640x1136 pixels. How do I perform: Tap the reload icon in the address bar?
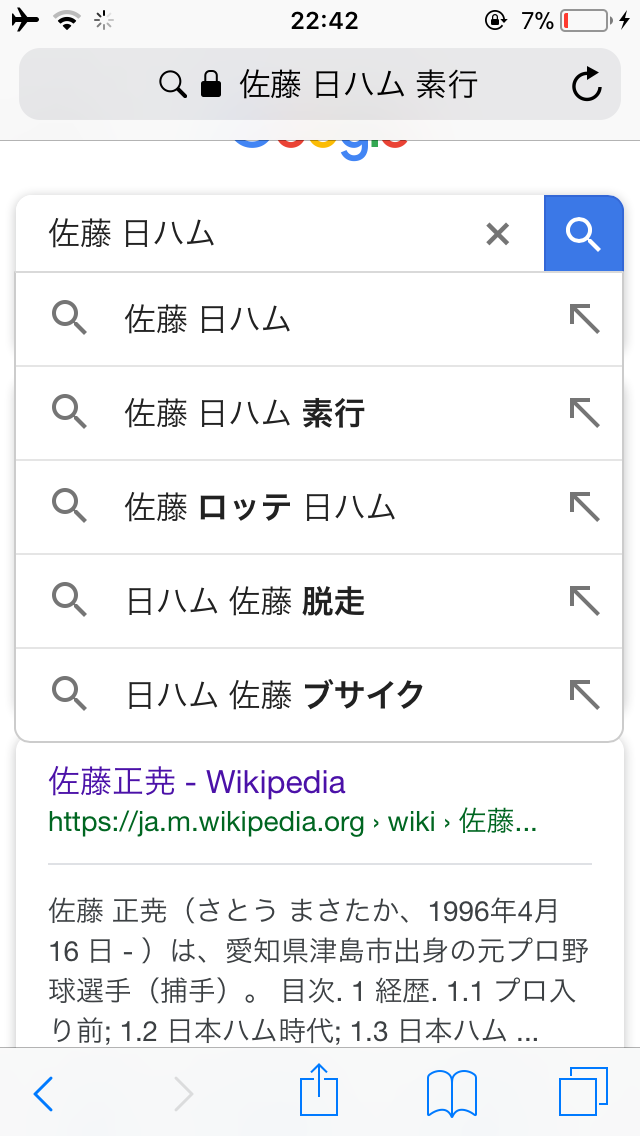585,84
